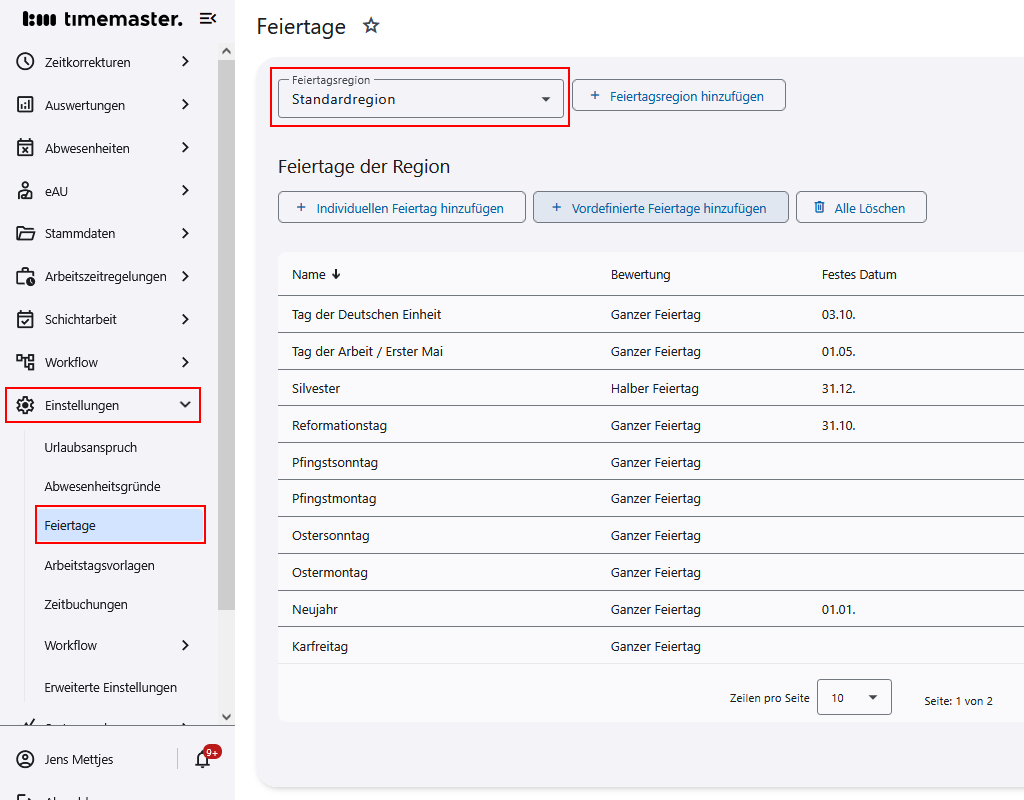Screen dimensions: 1024x800
Task: Mark Feiertage as favorite with star icon
Action: click(371, 26)
